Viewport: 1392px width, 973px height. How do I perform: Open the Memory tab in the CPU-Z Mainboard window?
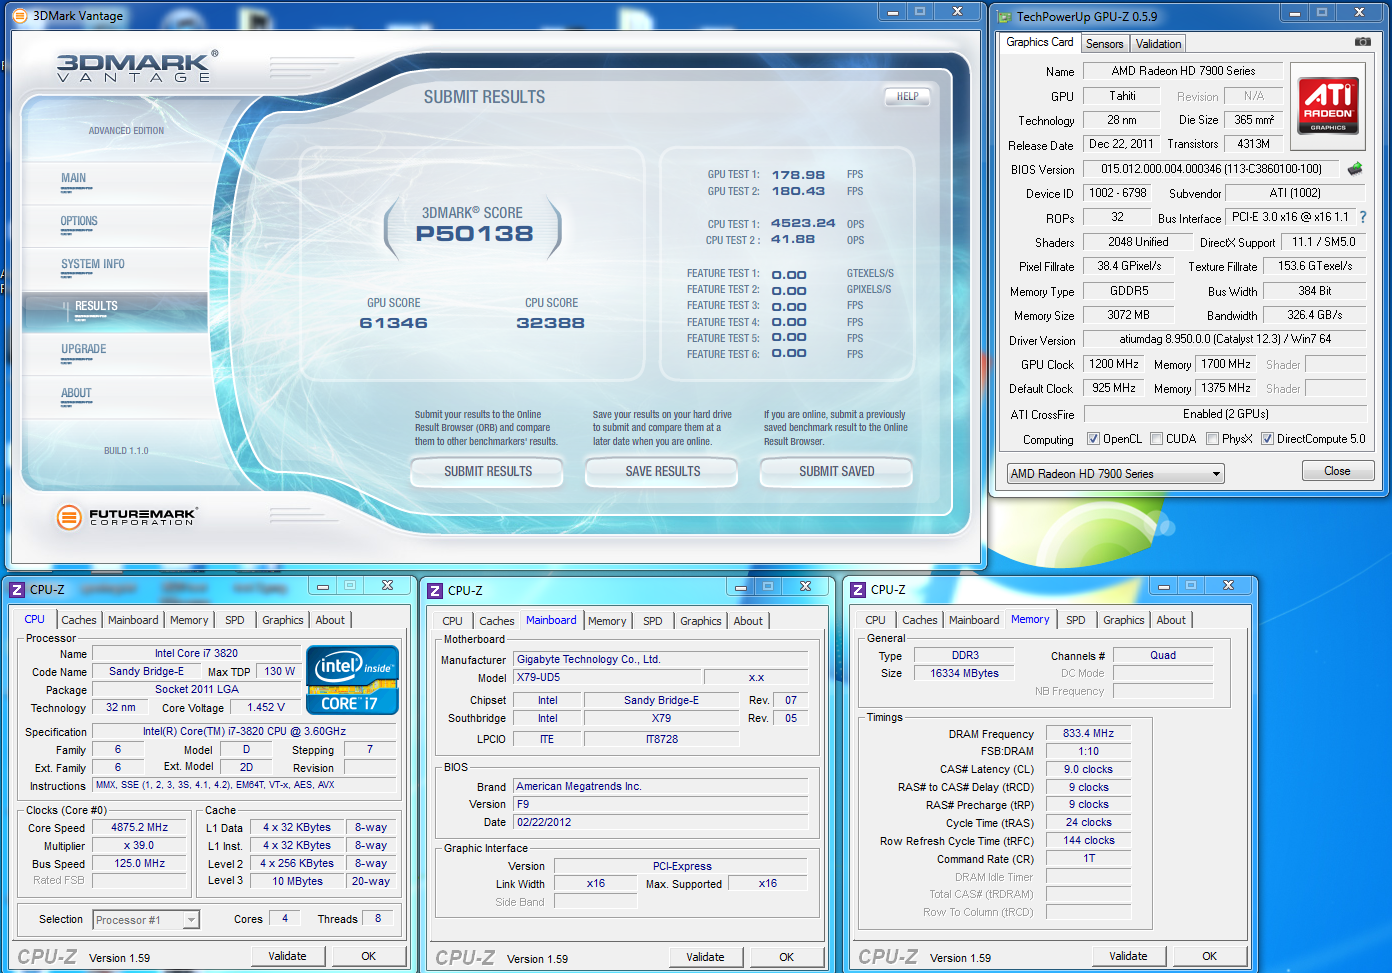pos(607,621)
